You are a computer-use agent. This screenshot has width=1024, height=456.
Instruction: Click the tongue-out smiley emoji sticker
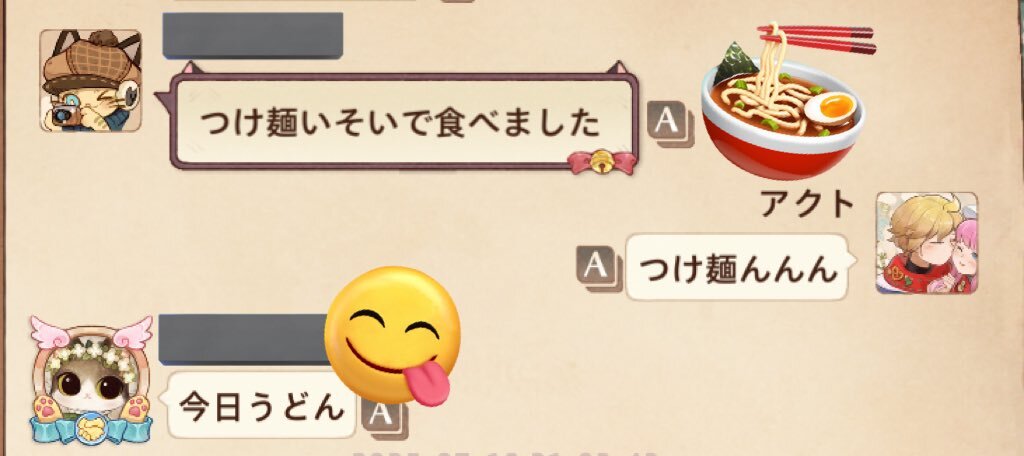(x=393, y=334)
